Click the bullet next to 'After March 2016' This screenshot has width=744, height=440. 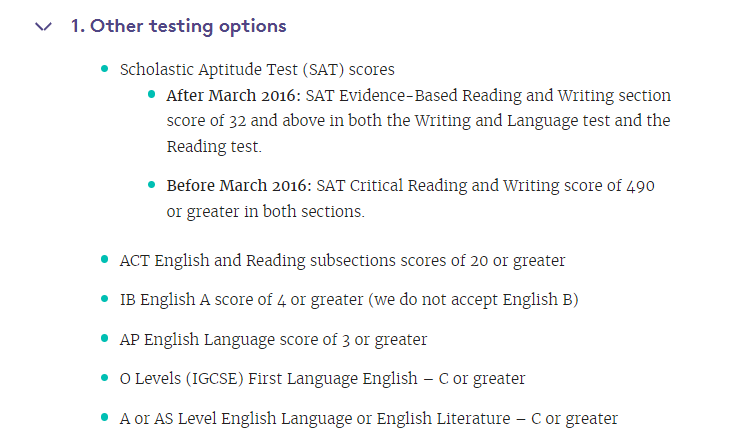[x=152, y=95]
